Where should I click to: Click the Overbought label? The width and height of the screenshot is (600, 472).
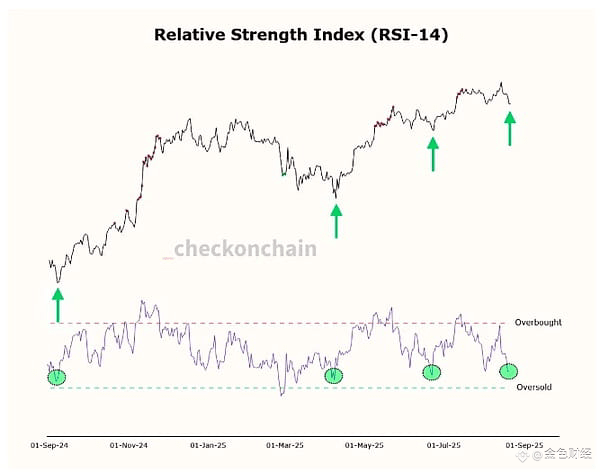click(x=538, y=322)
